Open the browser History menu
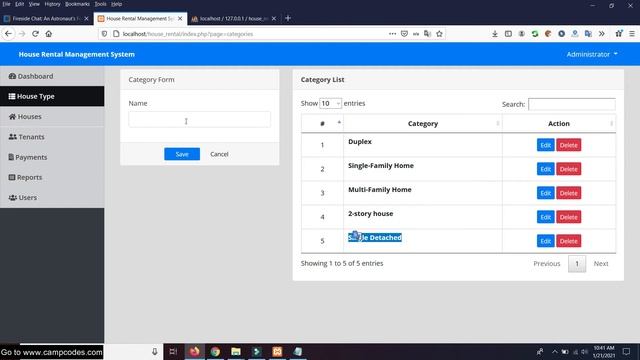 [x=52, y=4]
